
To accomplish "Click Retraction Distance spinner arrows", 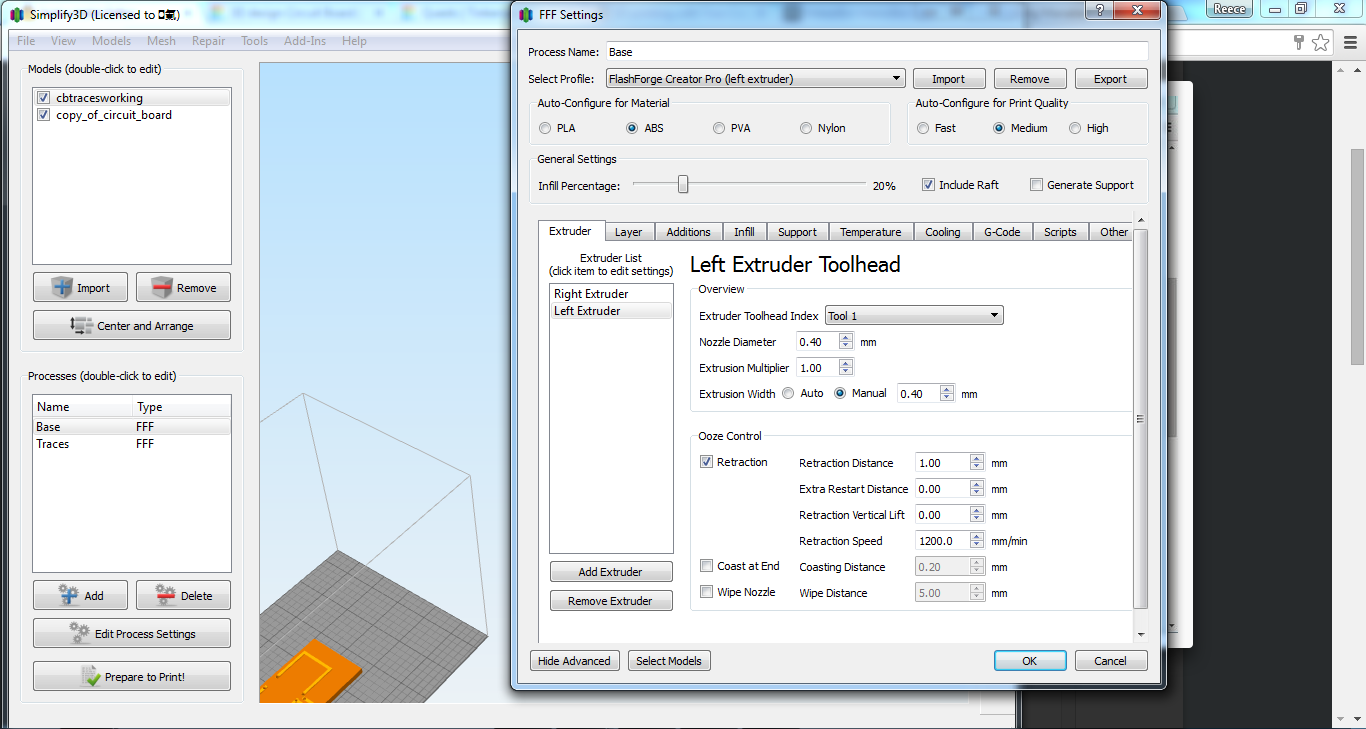I will tap(977, 463).
